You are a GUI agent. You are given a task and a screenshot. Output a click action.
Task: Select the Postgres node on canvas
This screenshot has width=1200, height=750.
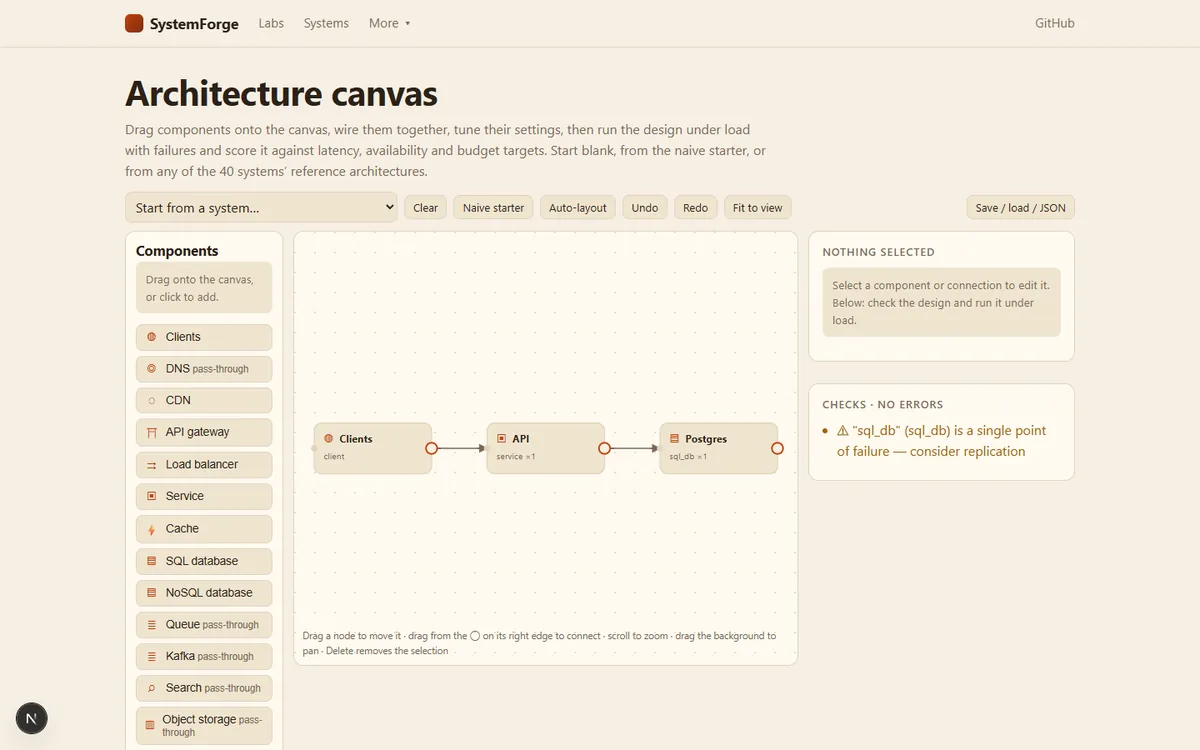click(719, 448)
